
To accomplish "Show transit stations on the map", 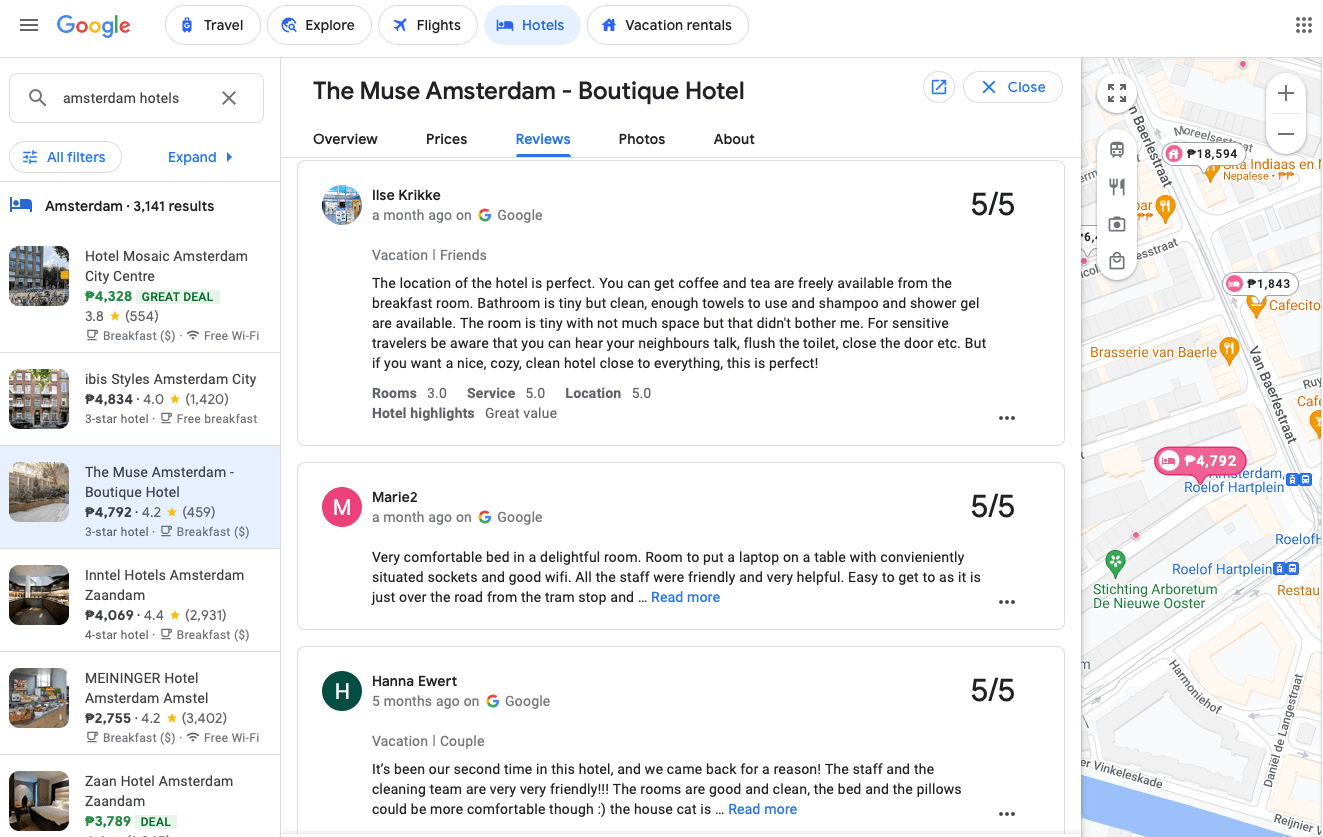I will 1116,148.
